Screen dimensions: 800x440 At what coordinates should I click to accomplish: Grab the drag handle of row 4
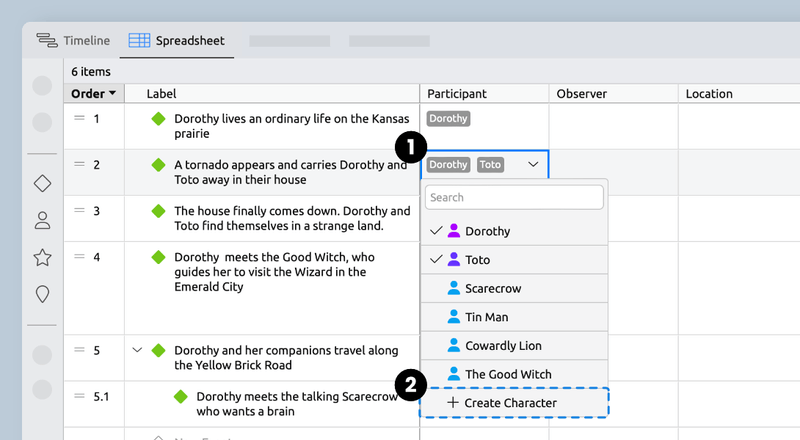79,256
